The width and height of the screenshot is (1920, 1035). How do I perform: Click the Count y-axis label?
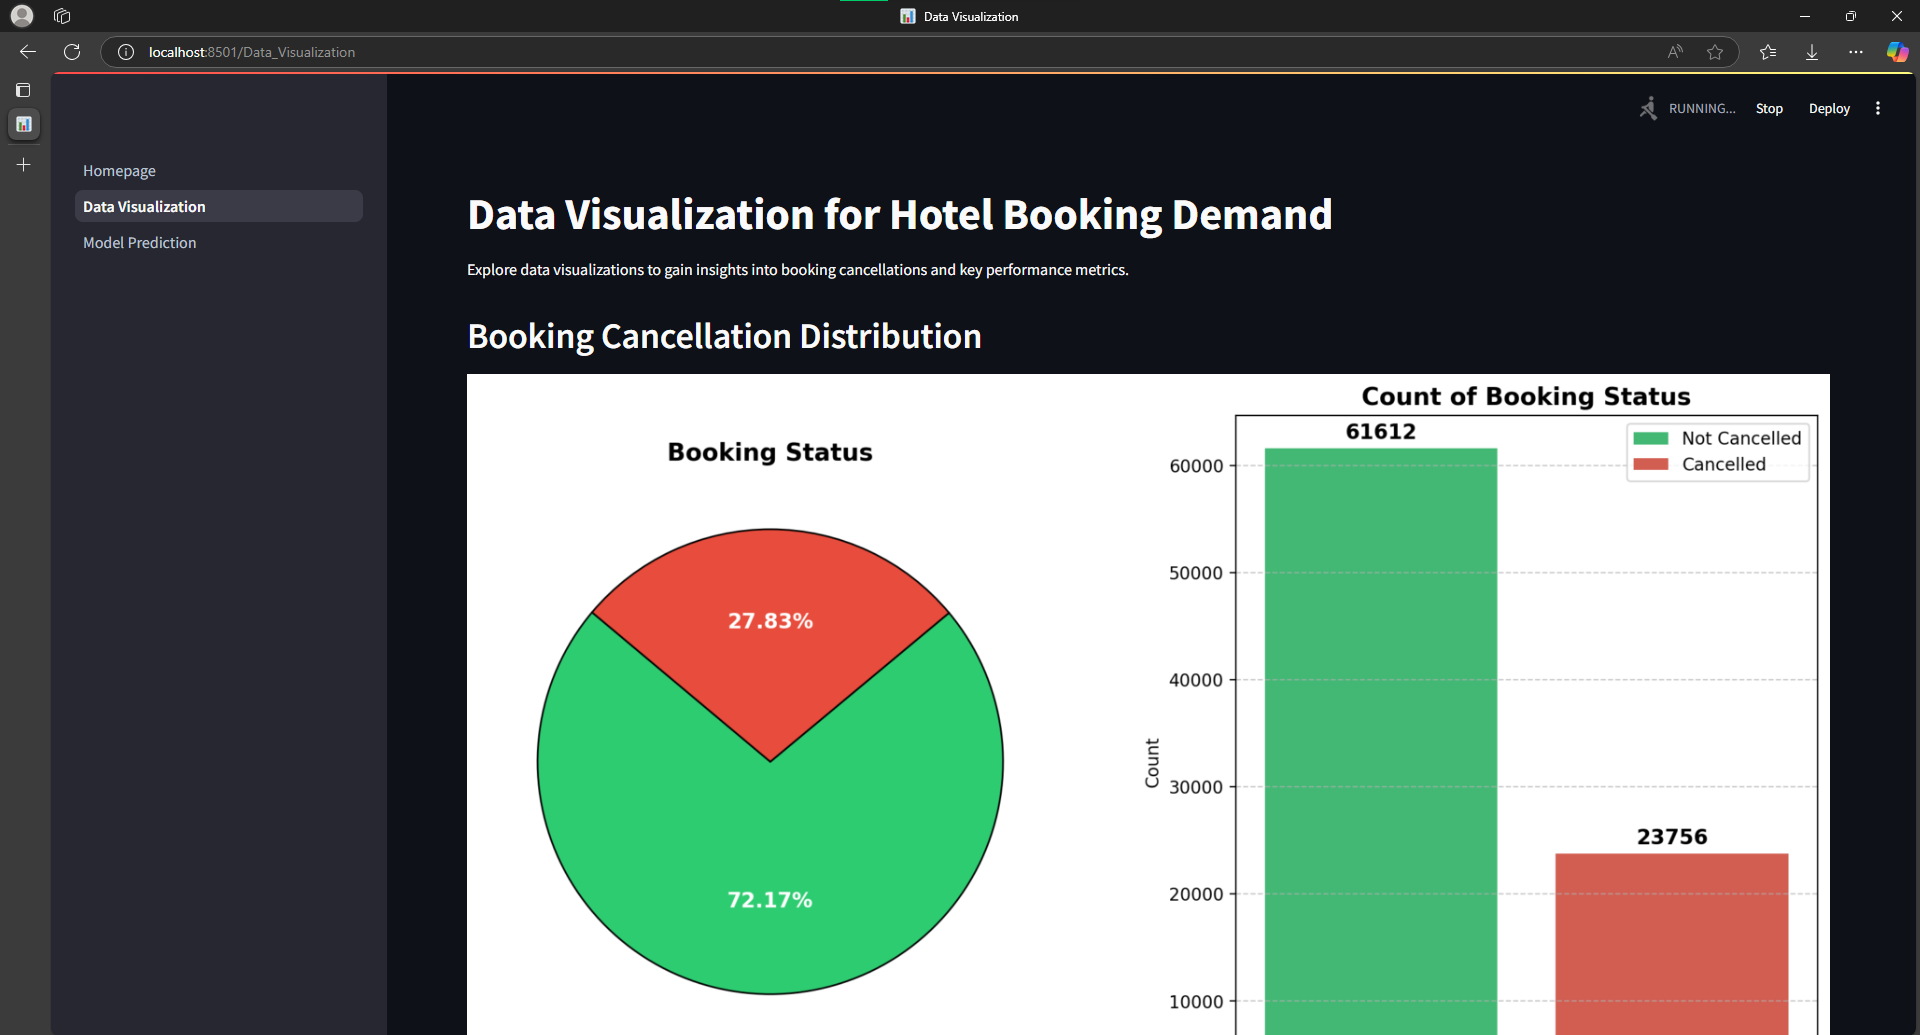point(1152,763)
